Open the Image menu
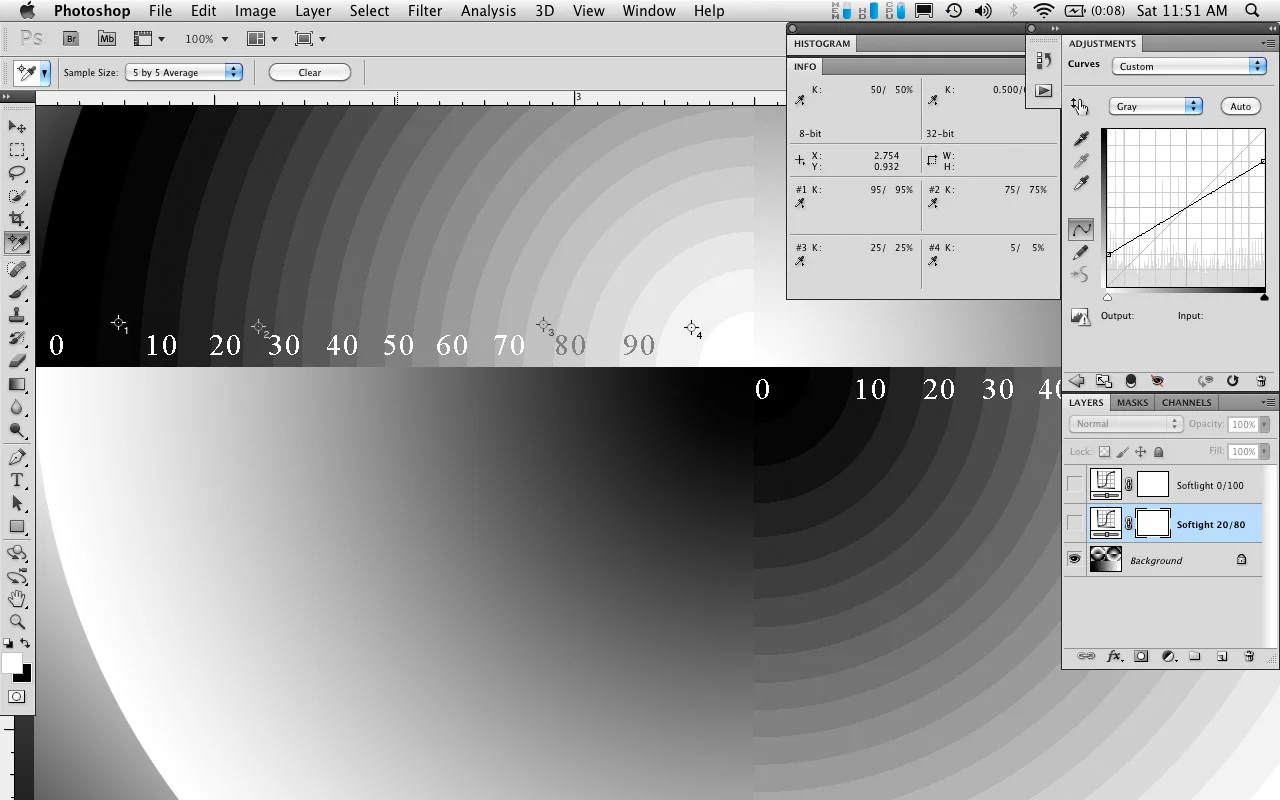Screen dimensions: 1280x800 [255, 11]
